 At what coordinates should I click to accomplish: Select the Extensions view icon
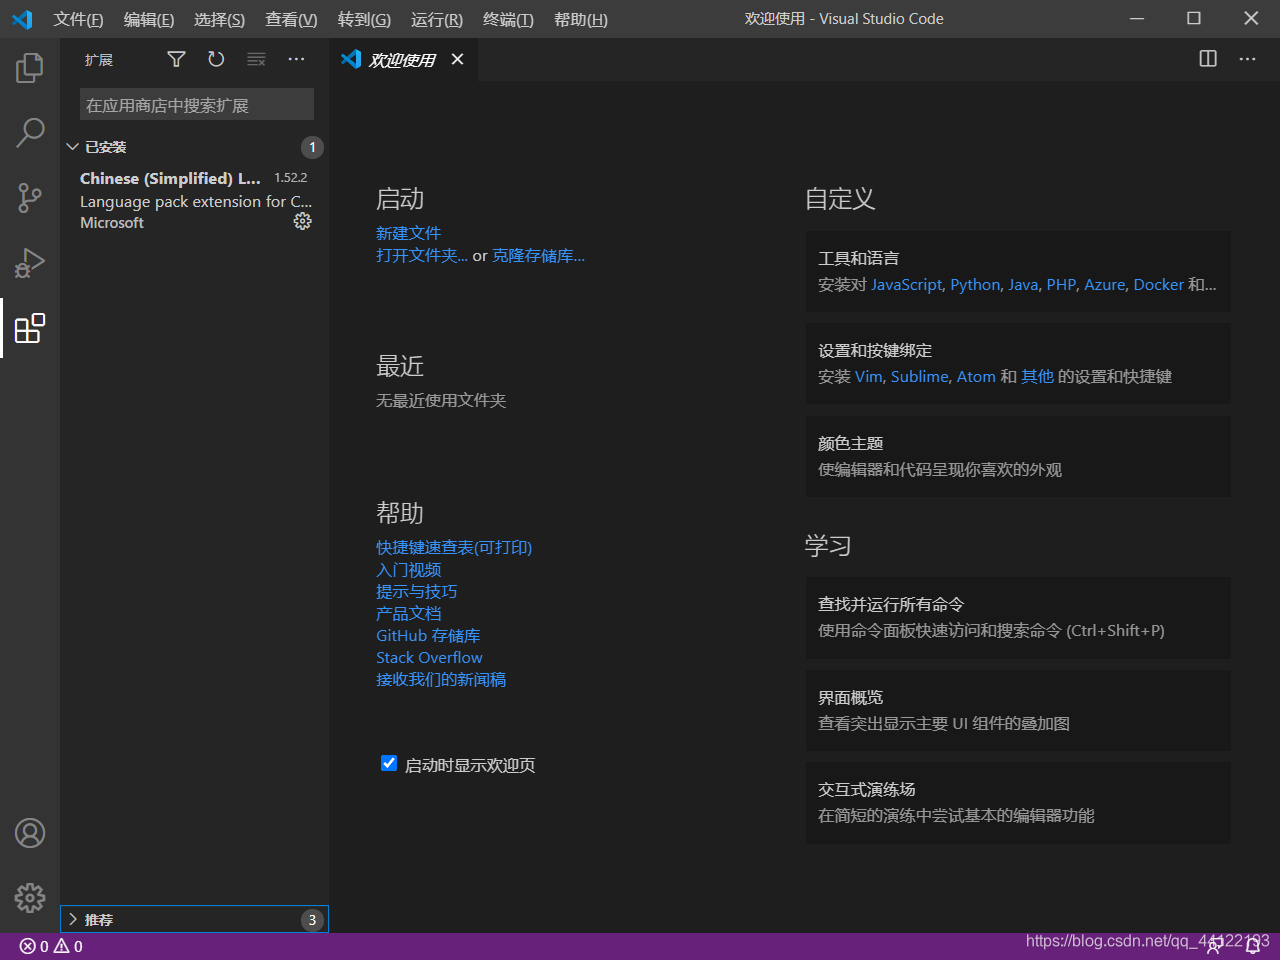[30, 328]
